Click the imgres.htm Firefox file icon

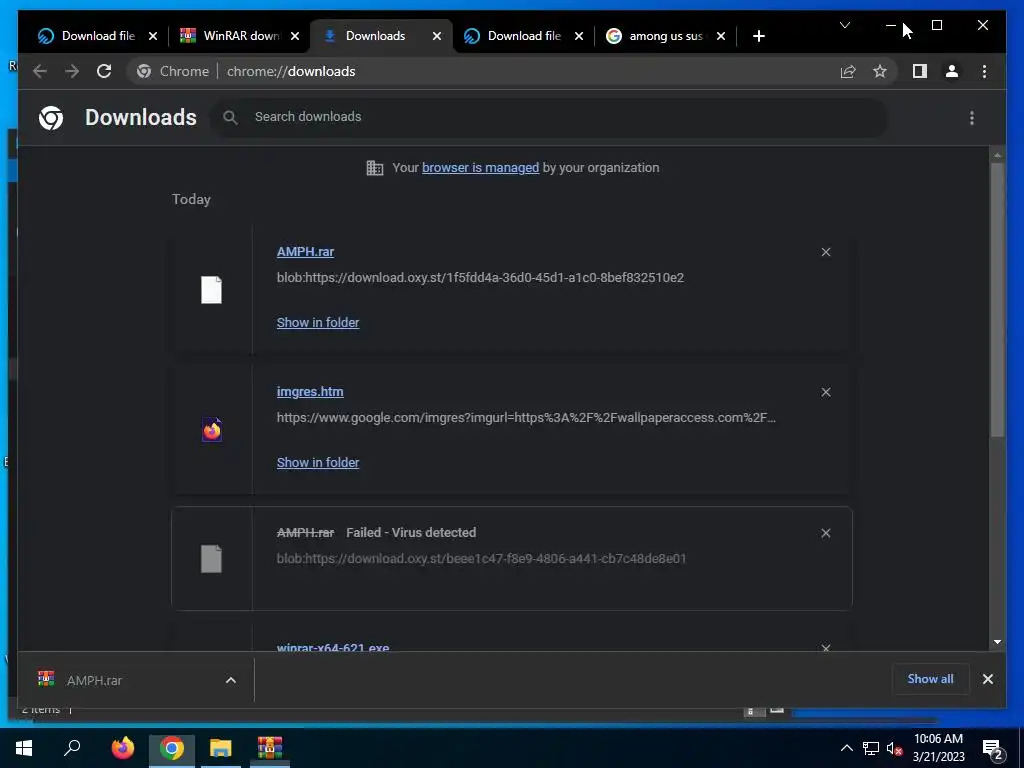[x=211, y=430]
